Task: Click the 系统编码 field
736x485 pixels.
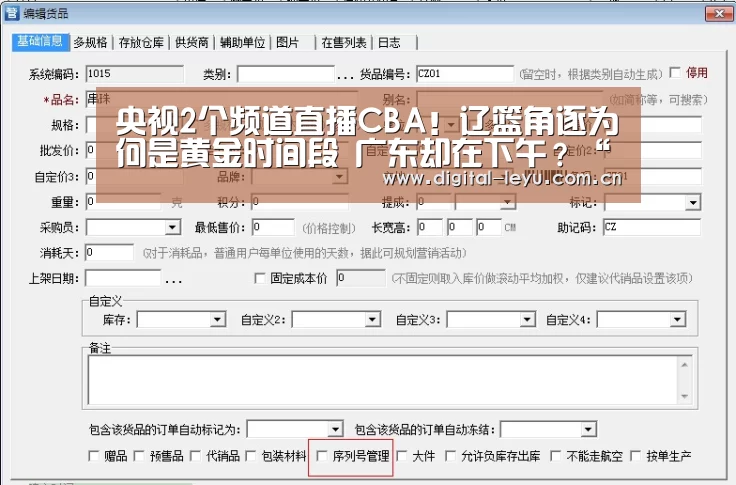Action: (135, 74)
